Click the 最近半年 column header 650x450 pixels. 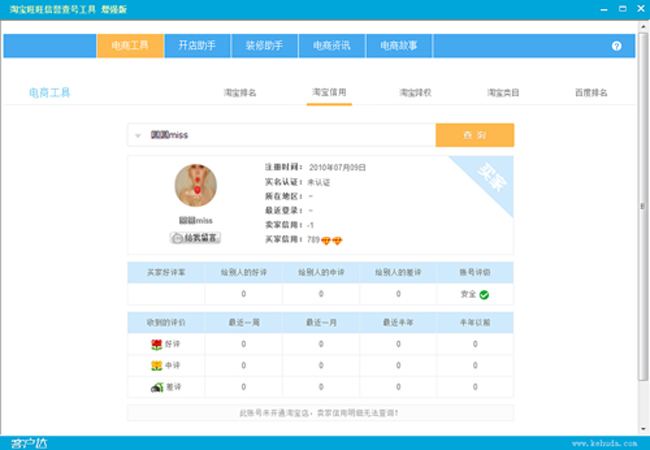coord(398,322)
